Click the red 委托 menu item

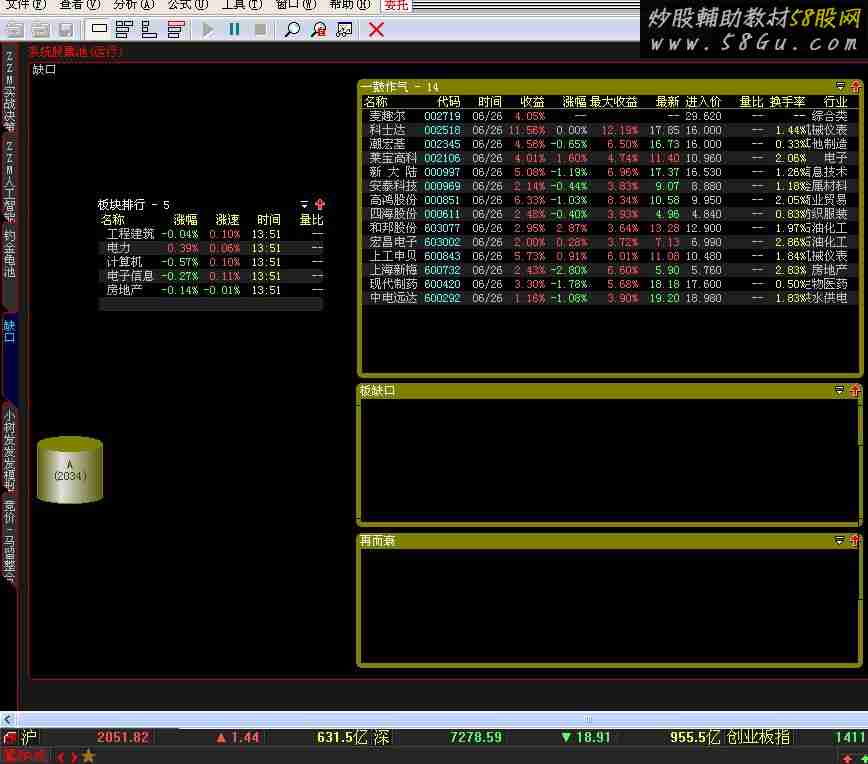[x=396, y=4]
